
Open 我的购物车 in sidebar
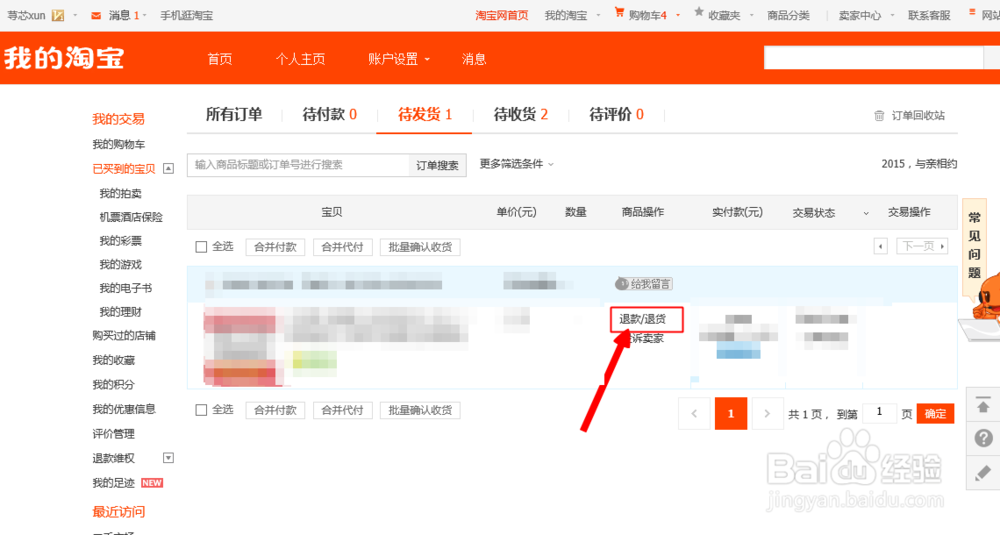pos(119,144)
